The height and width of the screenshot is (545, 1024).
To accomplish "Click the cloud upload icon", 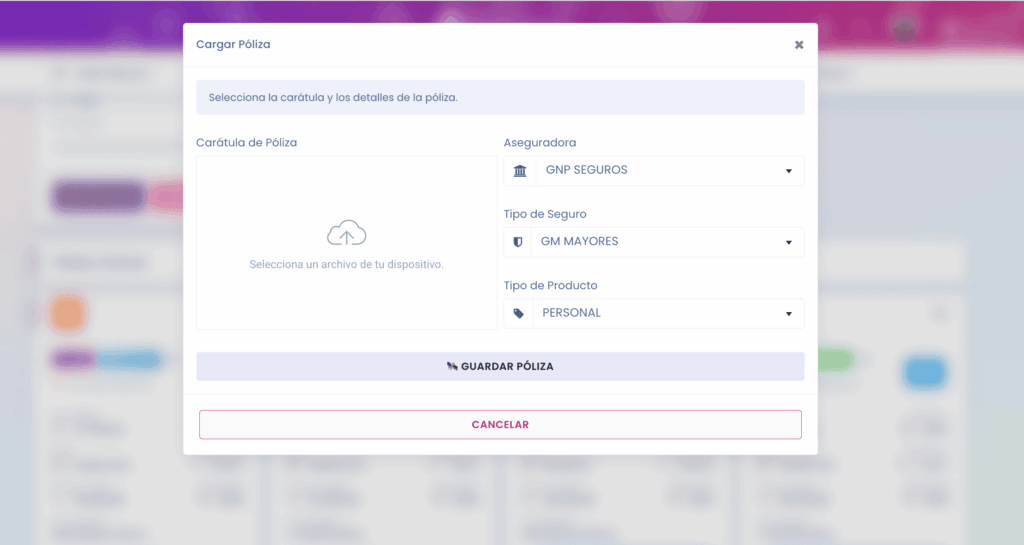I will point(346,233).
